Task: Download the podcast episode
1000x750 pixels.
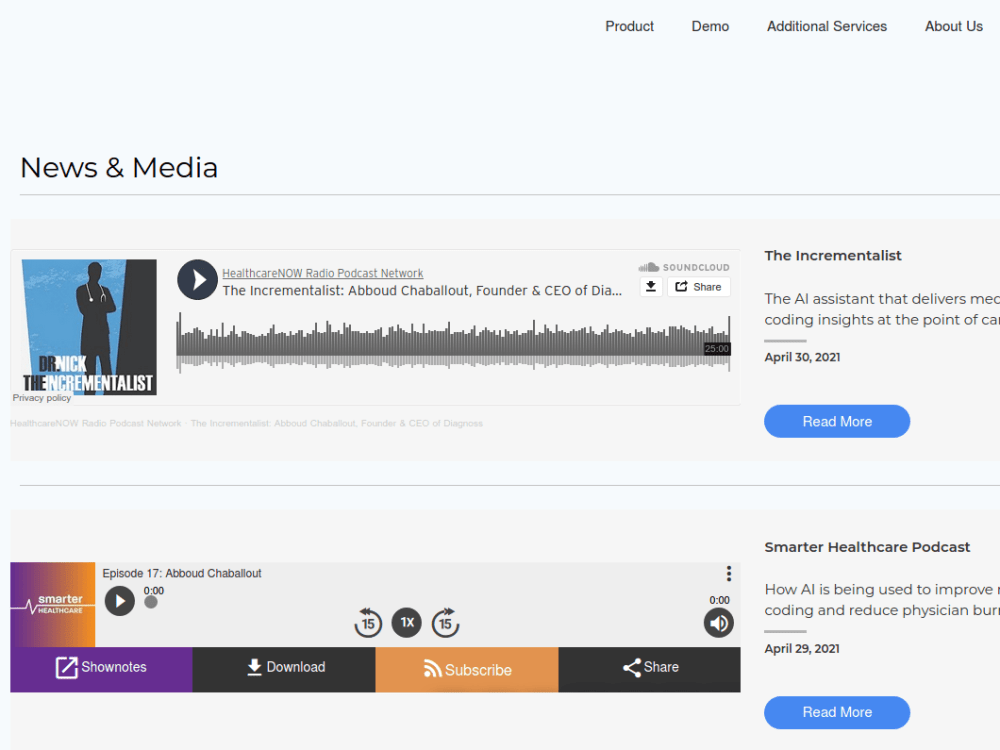Action: 284,669
